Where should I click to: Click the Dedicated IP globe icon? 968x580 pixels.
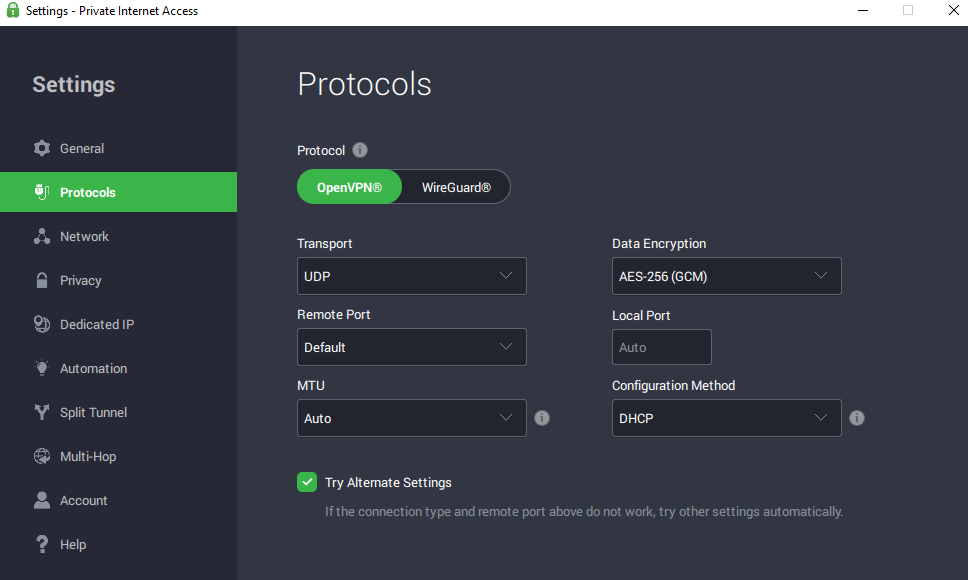pos(42,324)
